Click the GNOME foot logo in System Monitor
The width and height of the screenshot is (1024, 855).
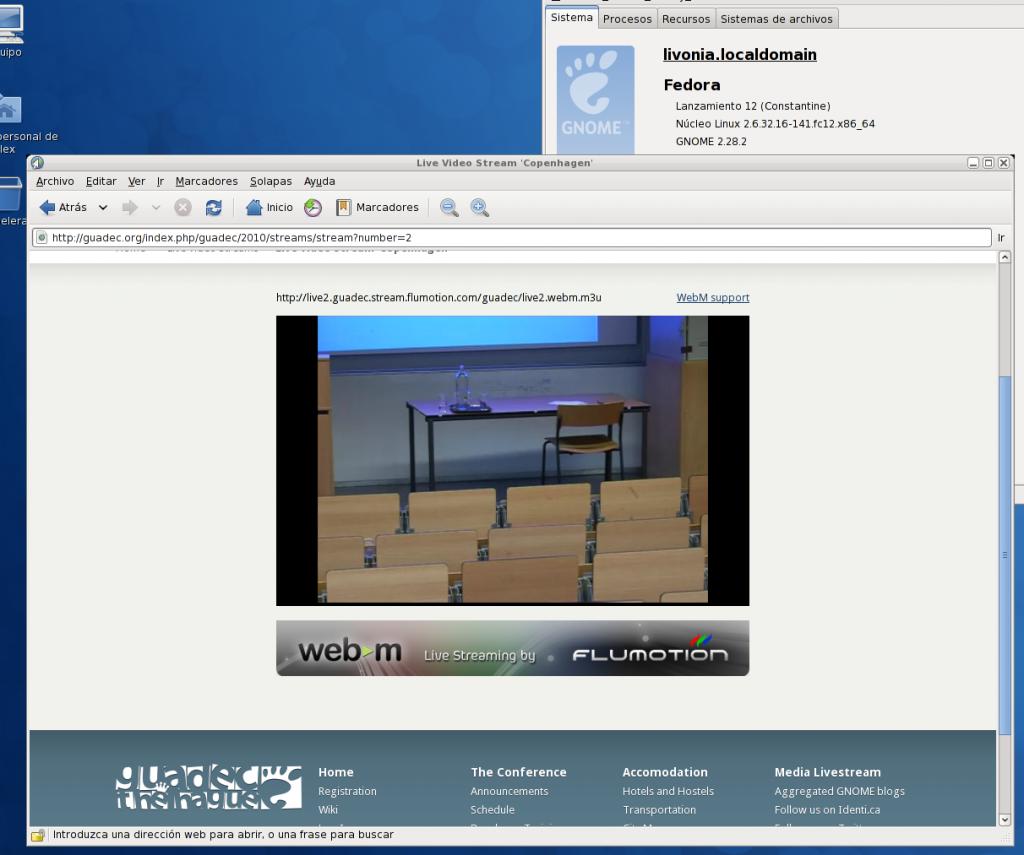[595, 99]
